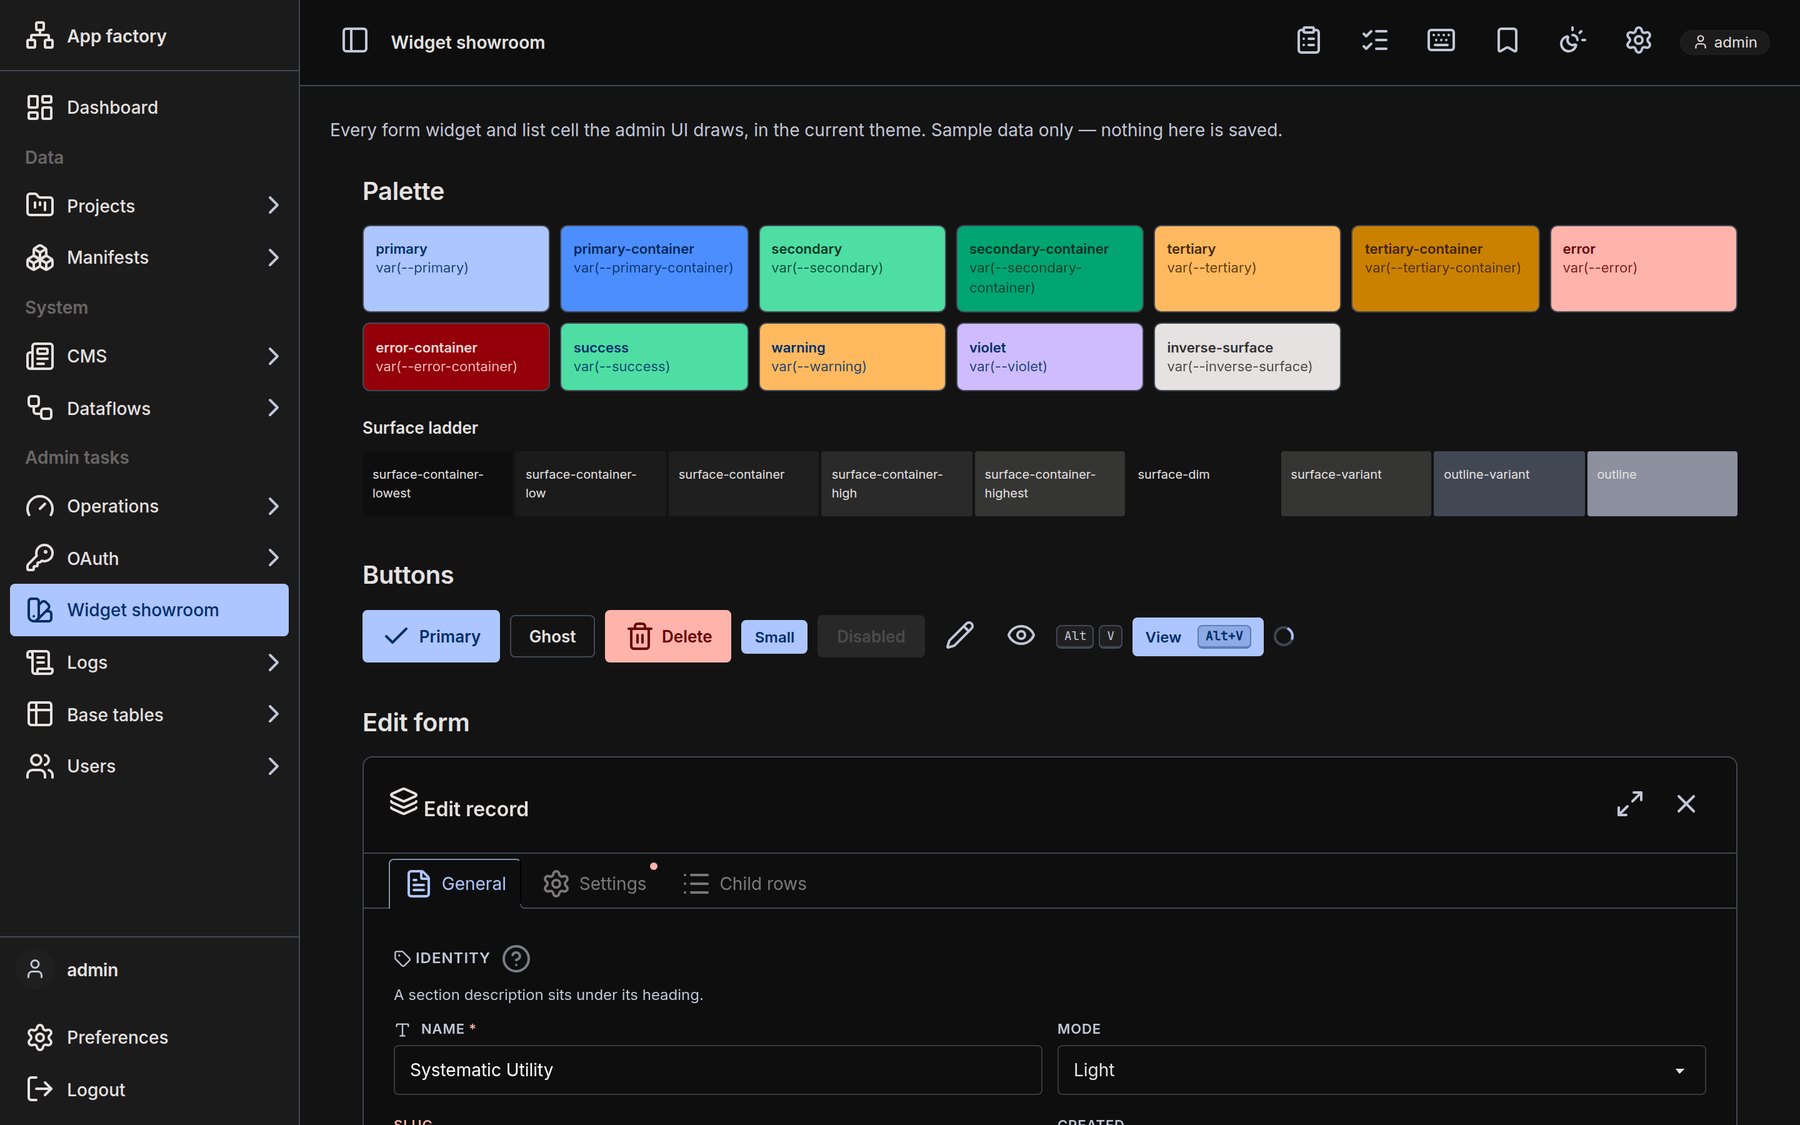
Task: Click the secondary-container palette swatch
Action: (x=1049, y=268)
